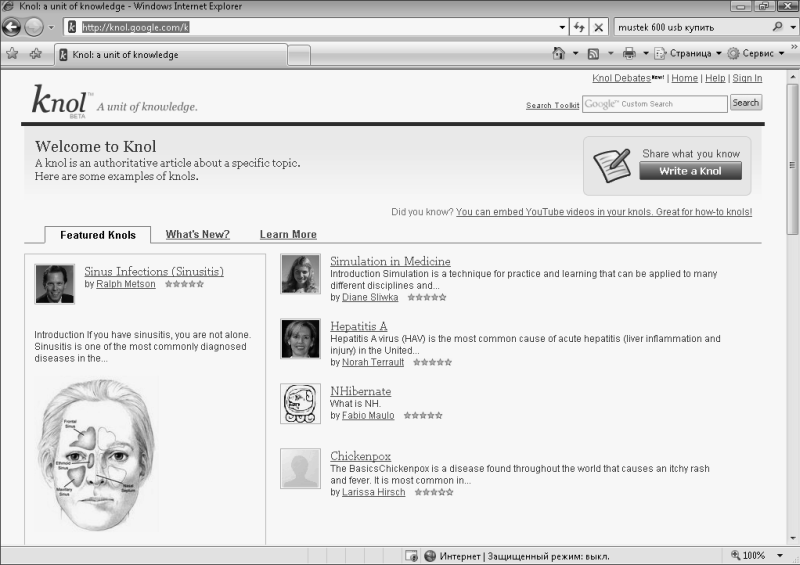Click the notepad and pen icon

click(x=612, y=166)
